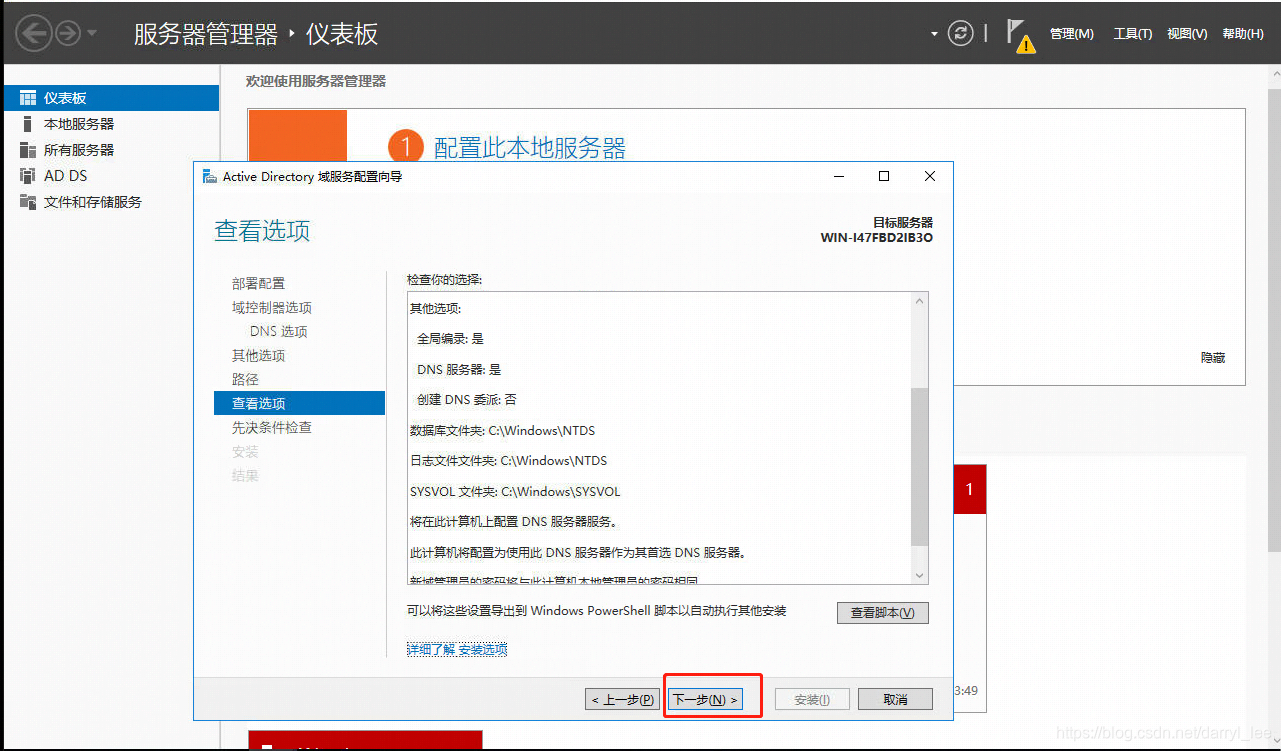Open the 详细了解 安装选项 link
Viewport: 1281px width, 751px height.
pos(457,650)
